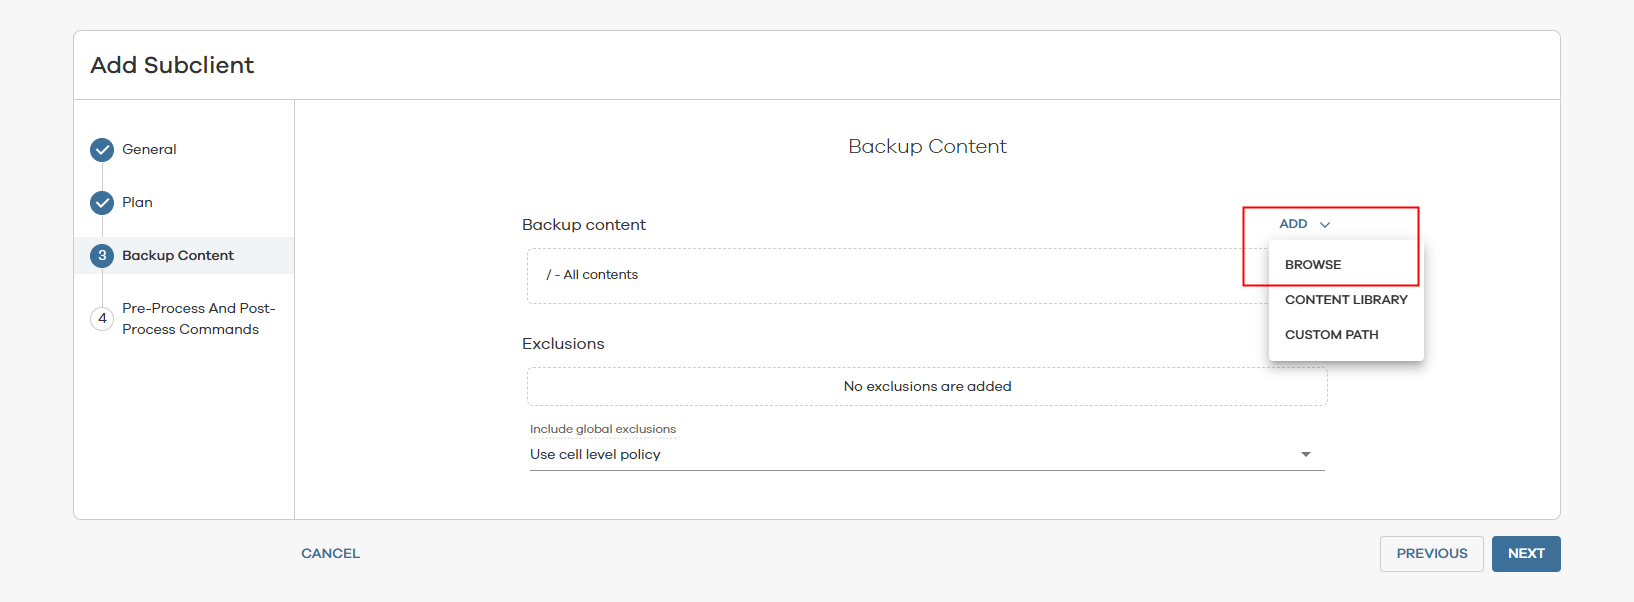Select CONTENT LIBRARY from the ADD menu

tap(1346, 300)
